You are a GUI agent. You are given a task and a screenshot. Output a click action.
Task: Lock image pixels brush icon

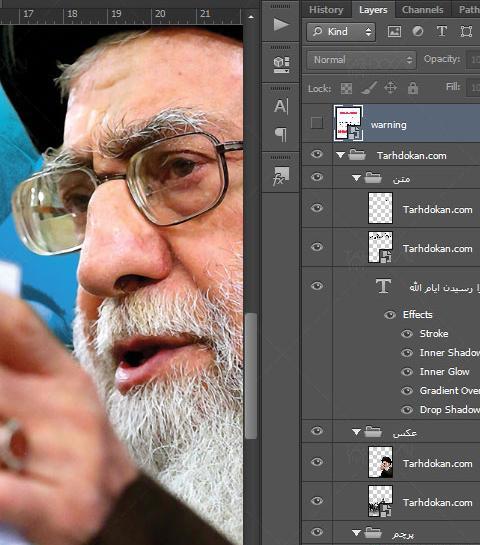pyautogui.click(x=369, y=88)
